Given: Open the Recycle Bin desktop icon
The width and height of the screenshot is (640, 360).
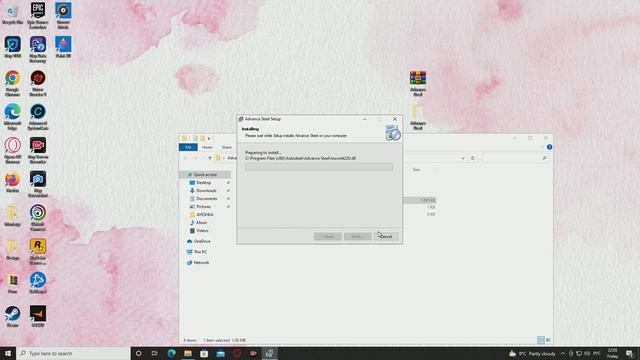Looking at the screenshot, I should pyautogui.click(x=12, y=14).
